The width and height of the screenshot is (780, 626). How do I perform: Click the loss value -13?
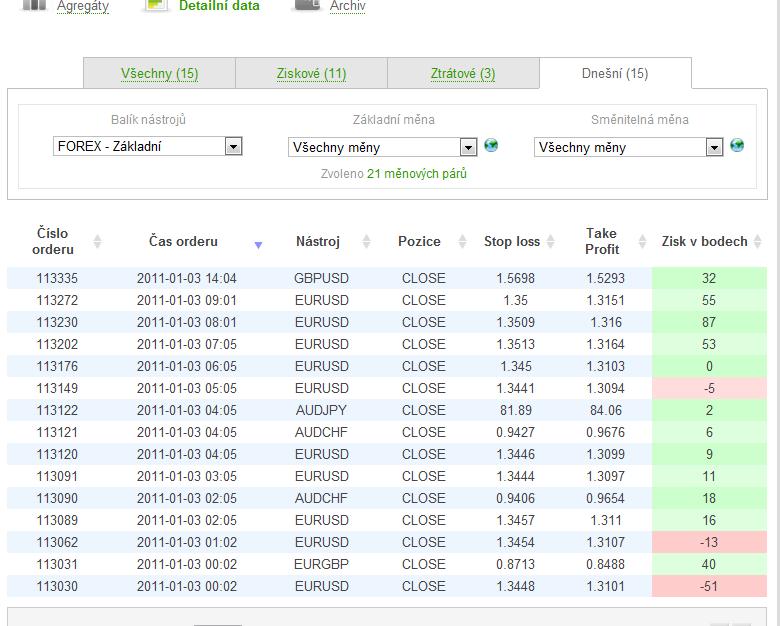point(709,542)
